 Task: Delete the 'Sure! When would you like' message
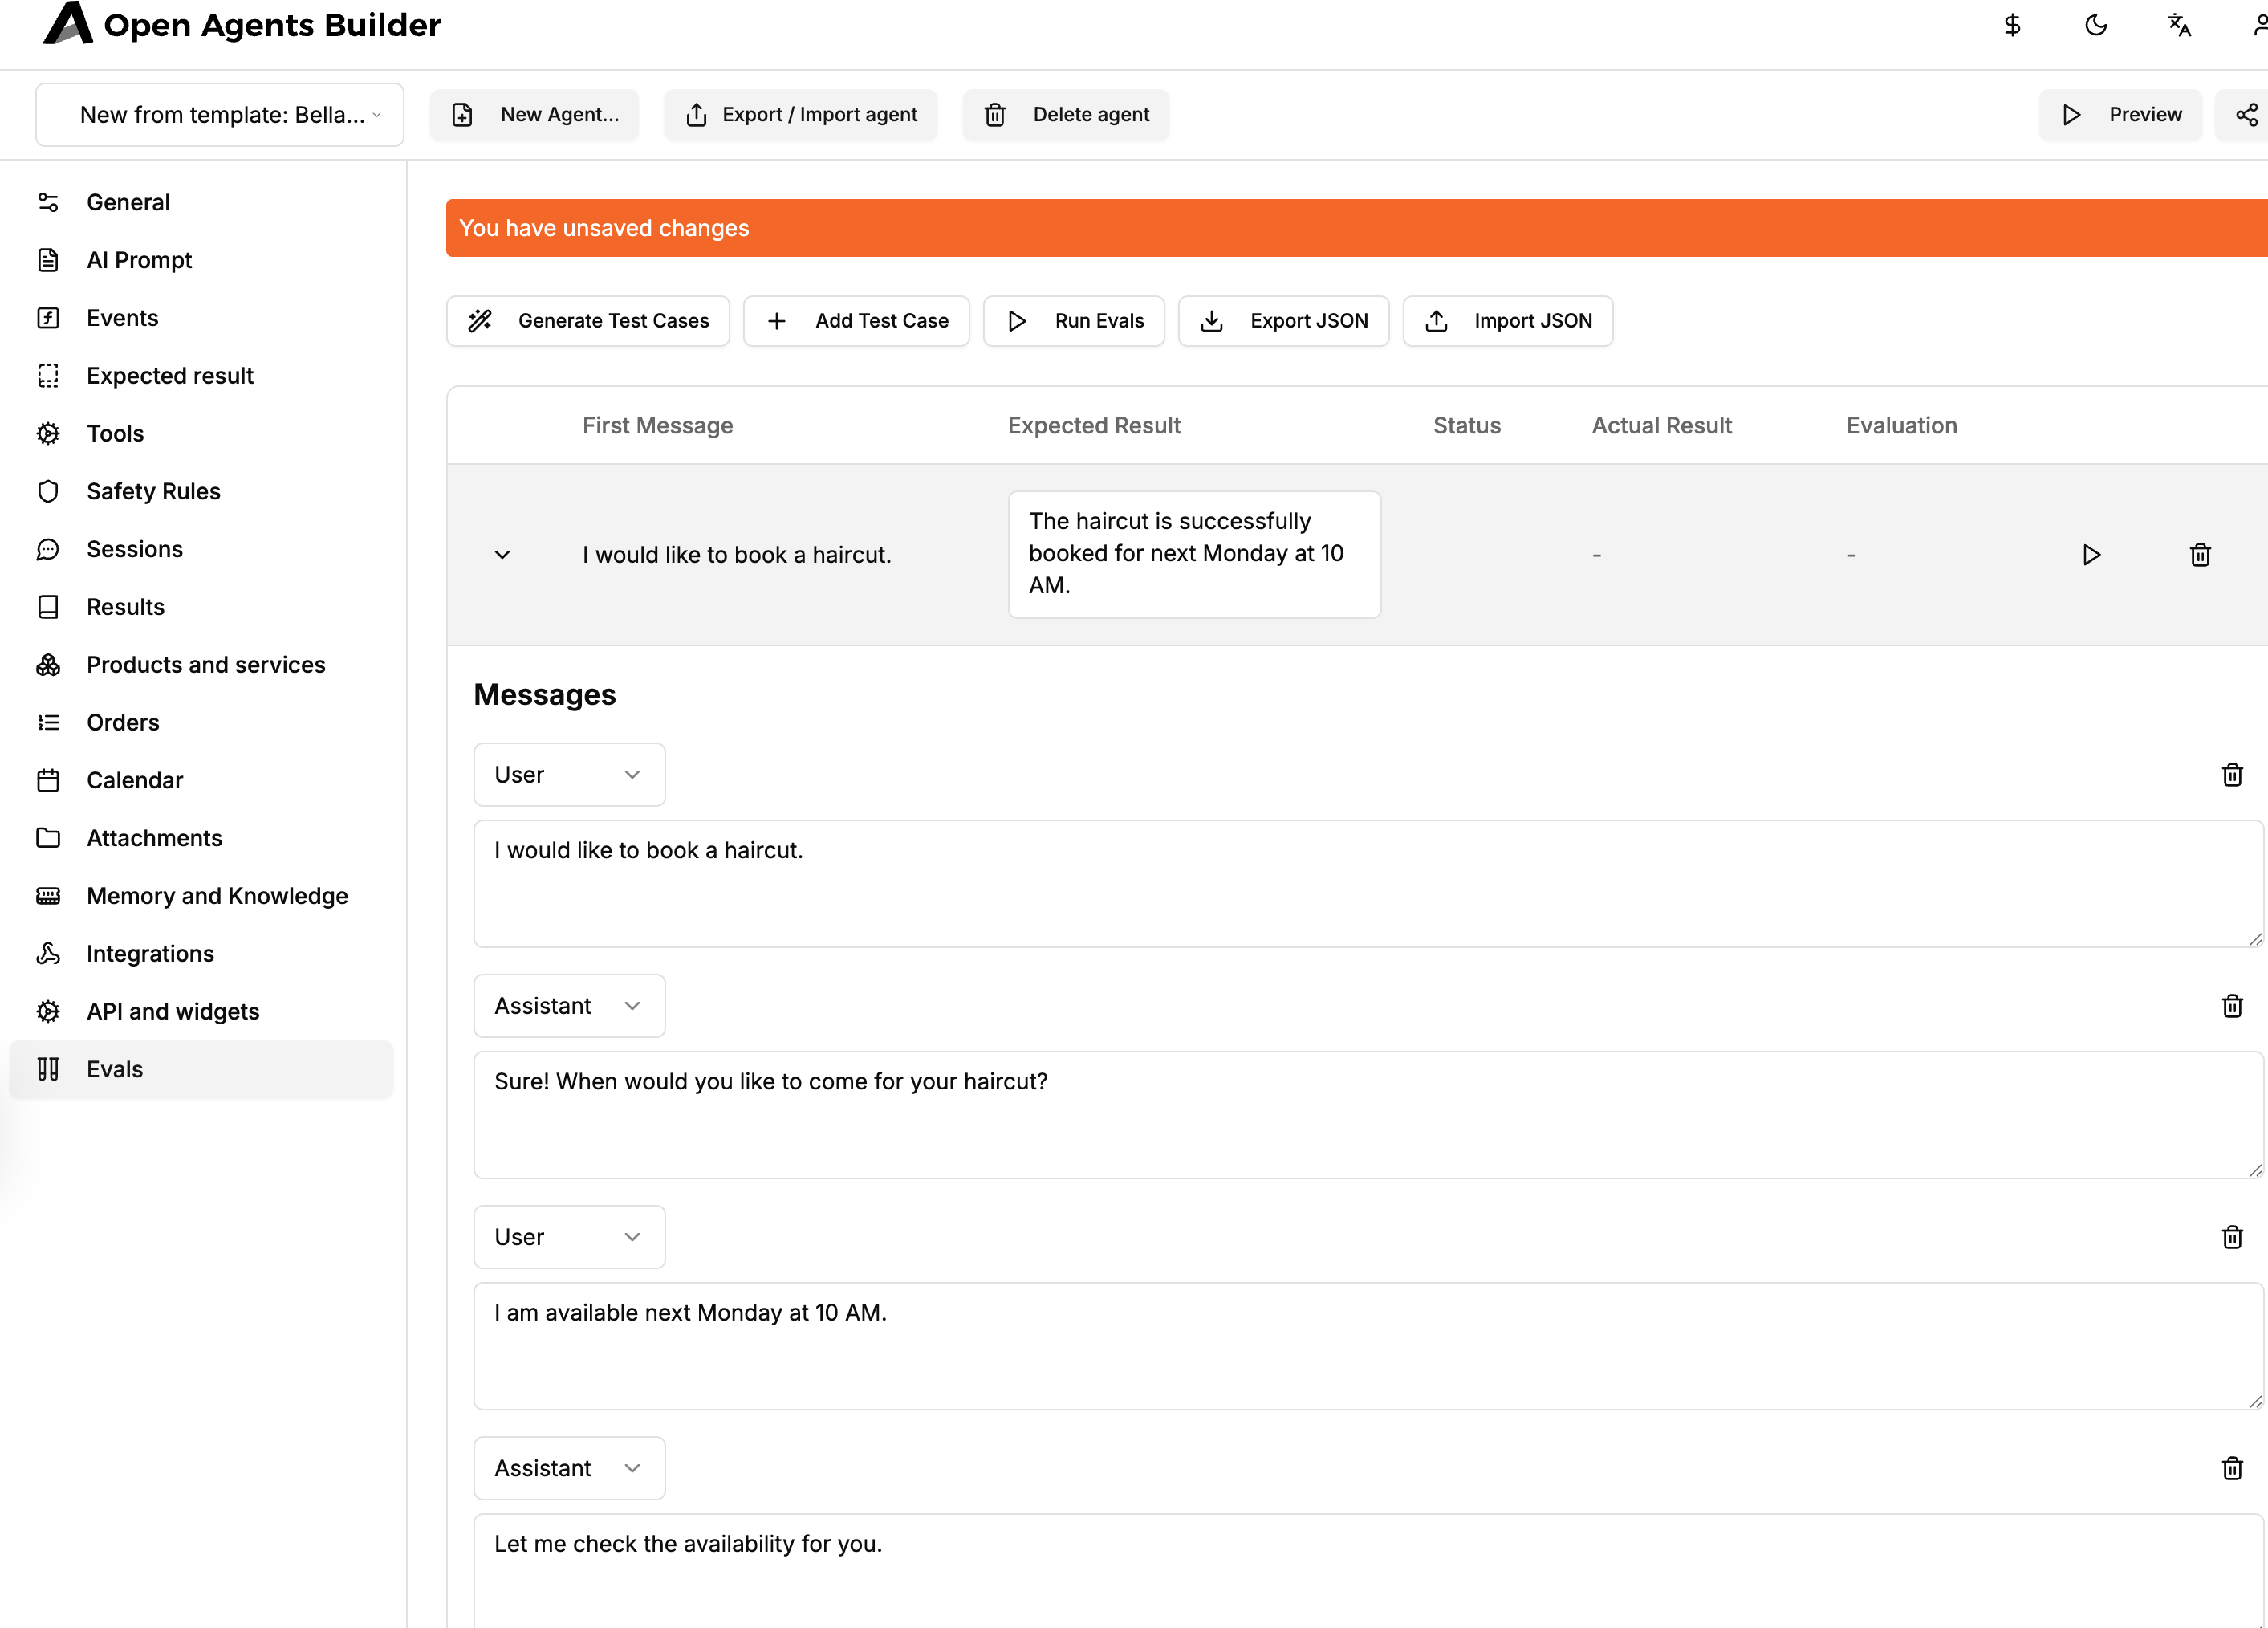click(2232, 1006)
